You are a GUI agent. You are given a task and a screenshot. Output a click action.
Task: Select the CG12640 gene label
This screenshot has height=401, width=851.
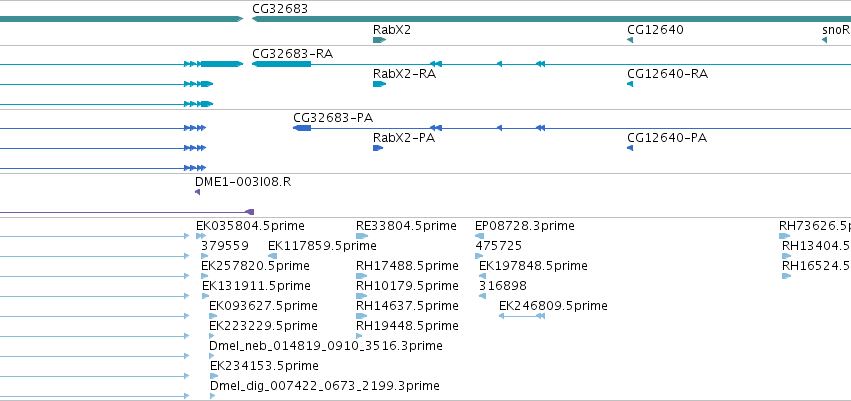[x=655, y=29]
